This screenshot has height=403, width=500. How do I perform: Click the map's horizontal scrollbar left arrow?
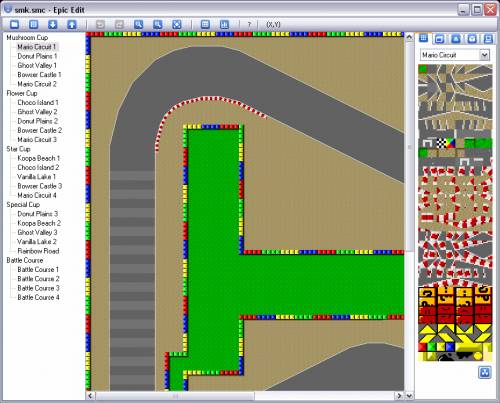(x=90, y=396)
